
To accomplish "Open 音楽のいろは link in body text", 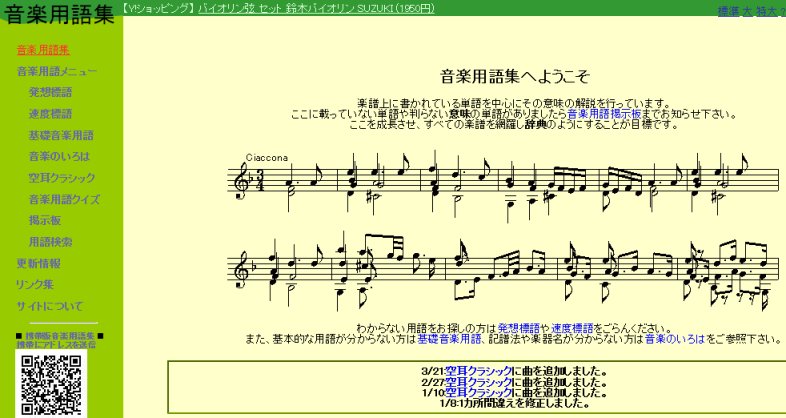I will click(x=675, y=339).
